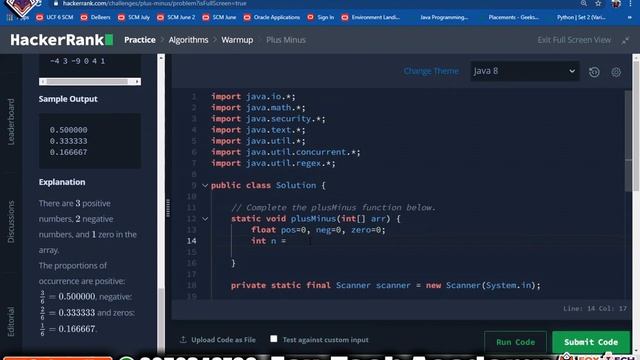The image size is (640, 360).
Task: Go to the Algorithms breadcrumb
Action: pyautogui.click(x=188, y=40)
